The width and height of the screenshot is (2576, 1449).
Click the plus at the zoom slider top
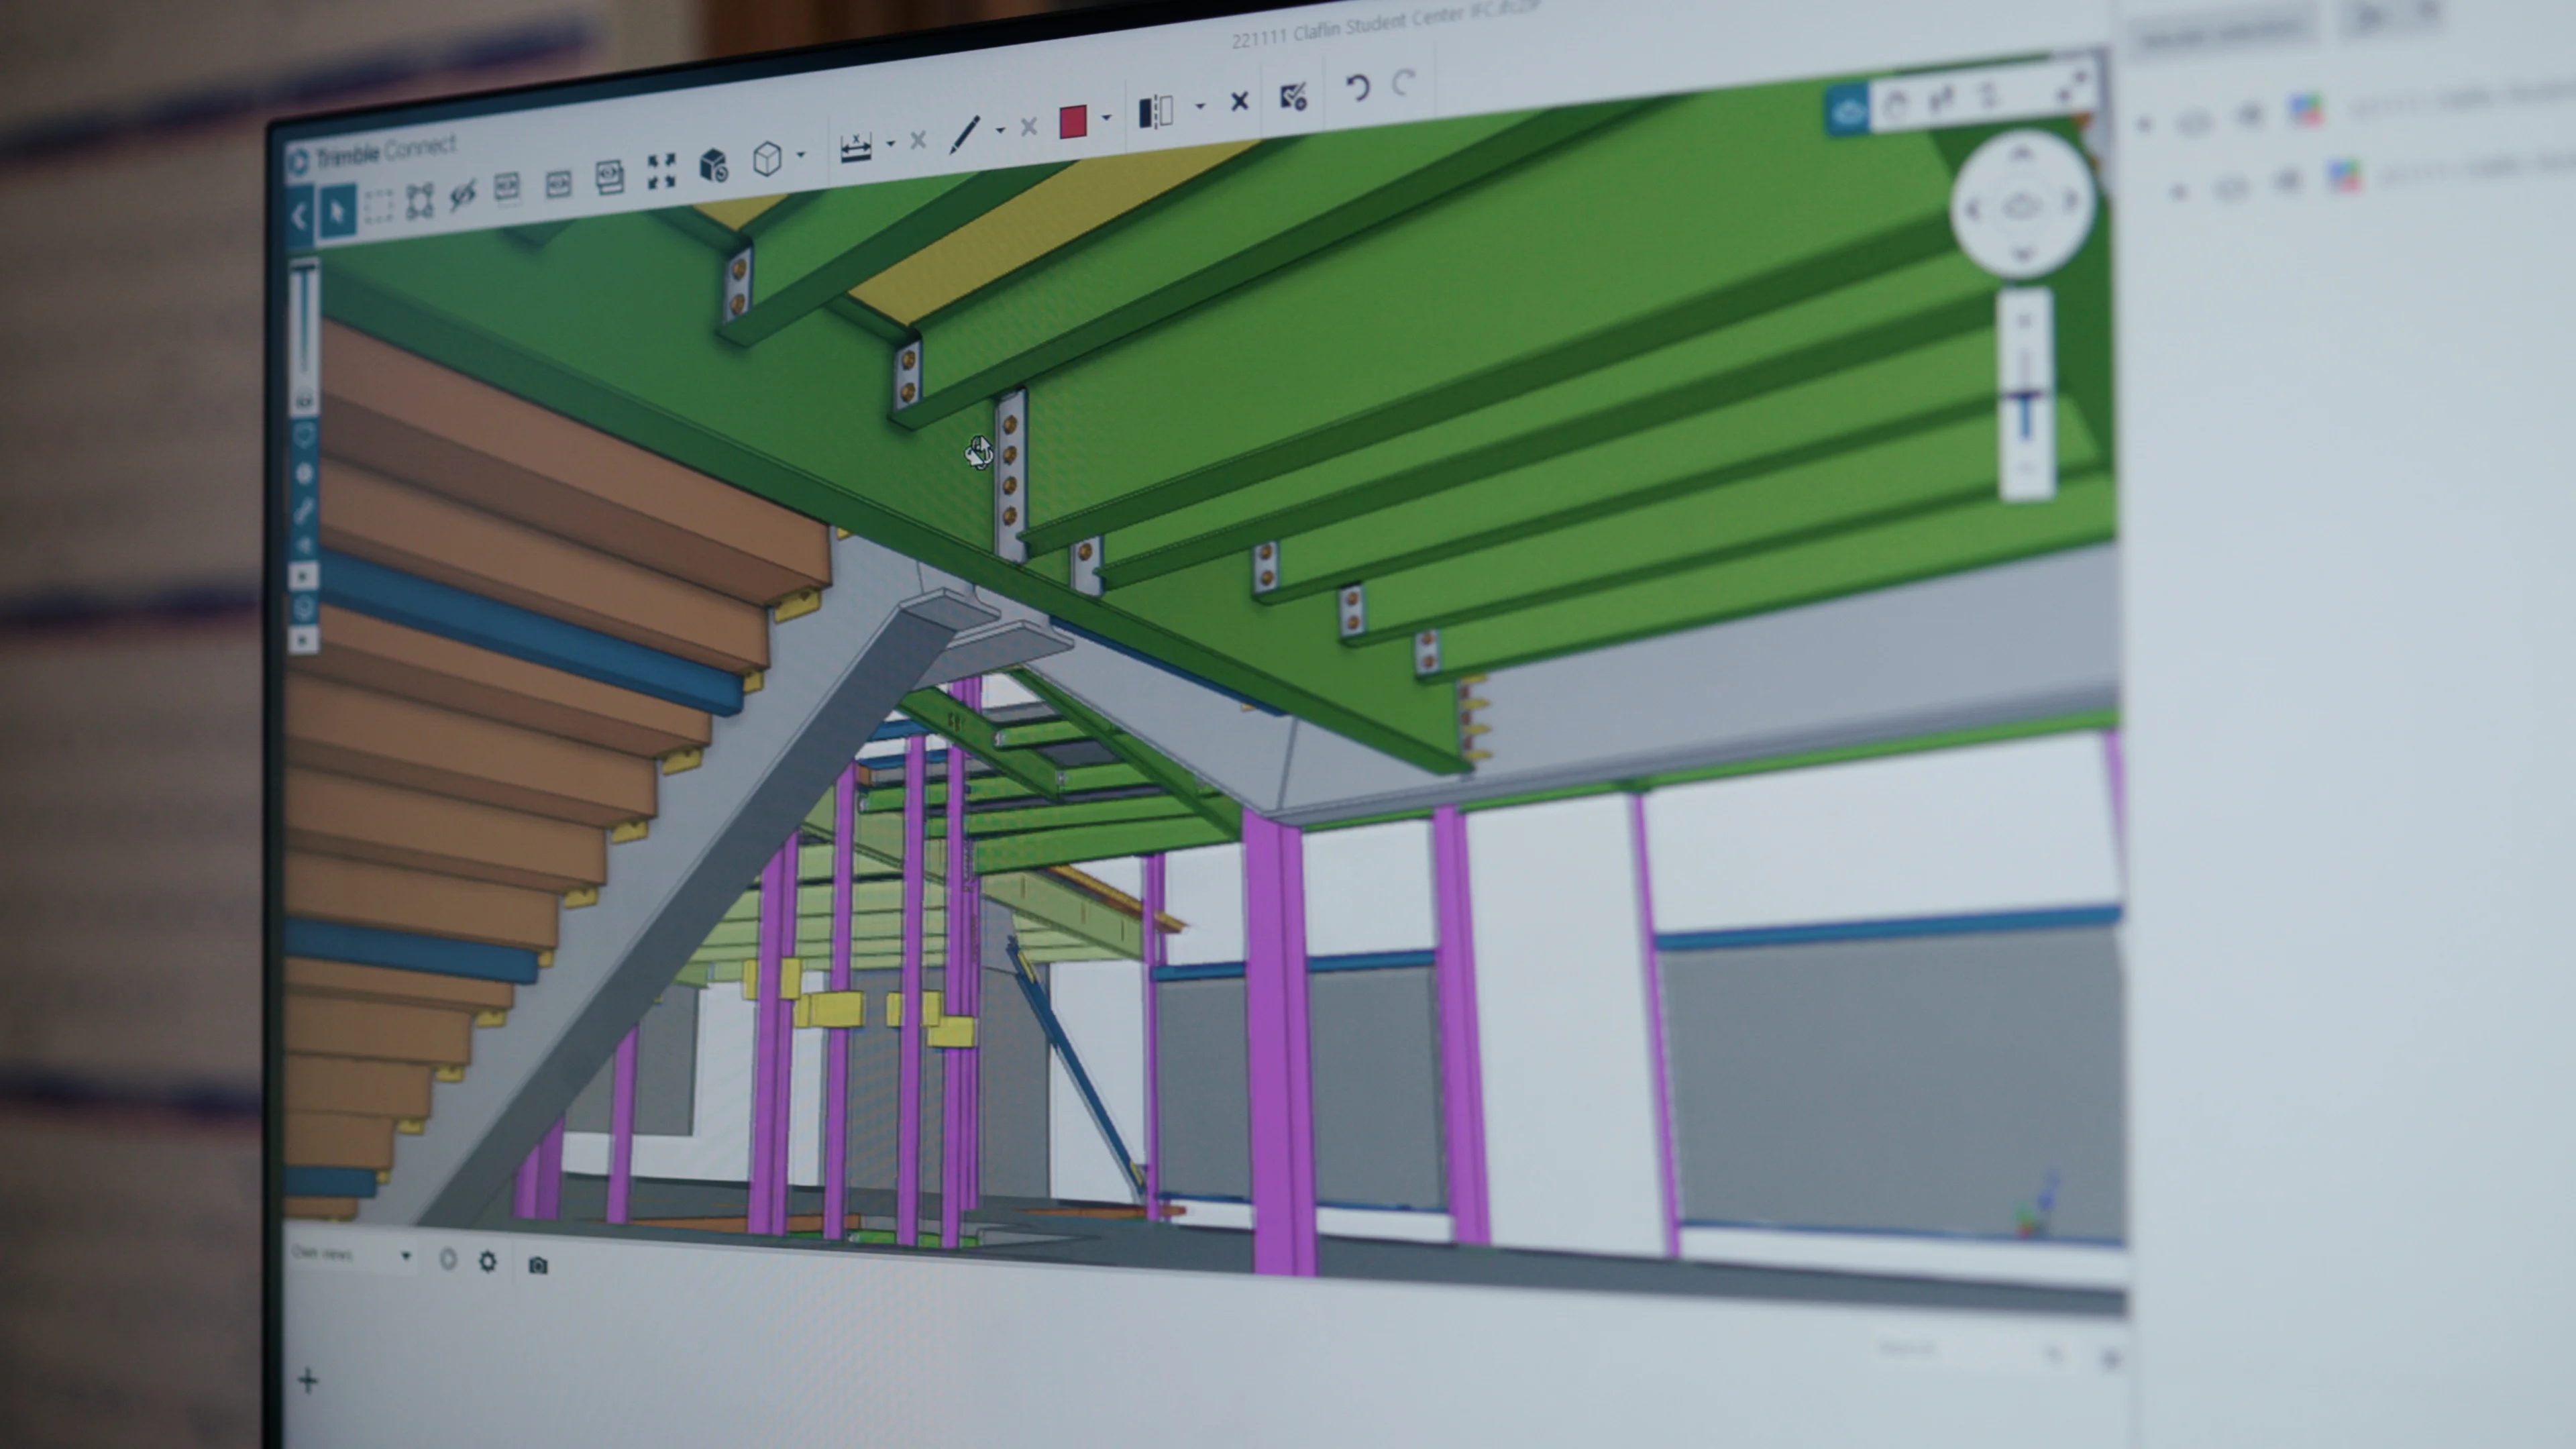point(2024,320)
